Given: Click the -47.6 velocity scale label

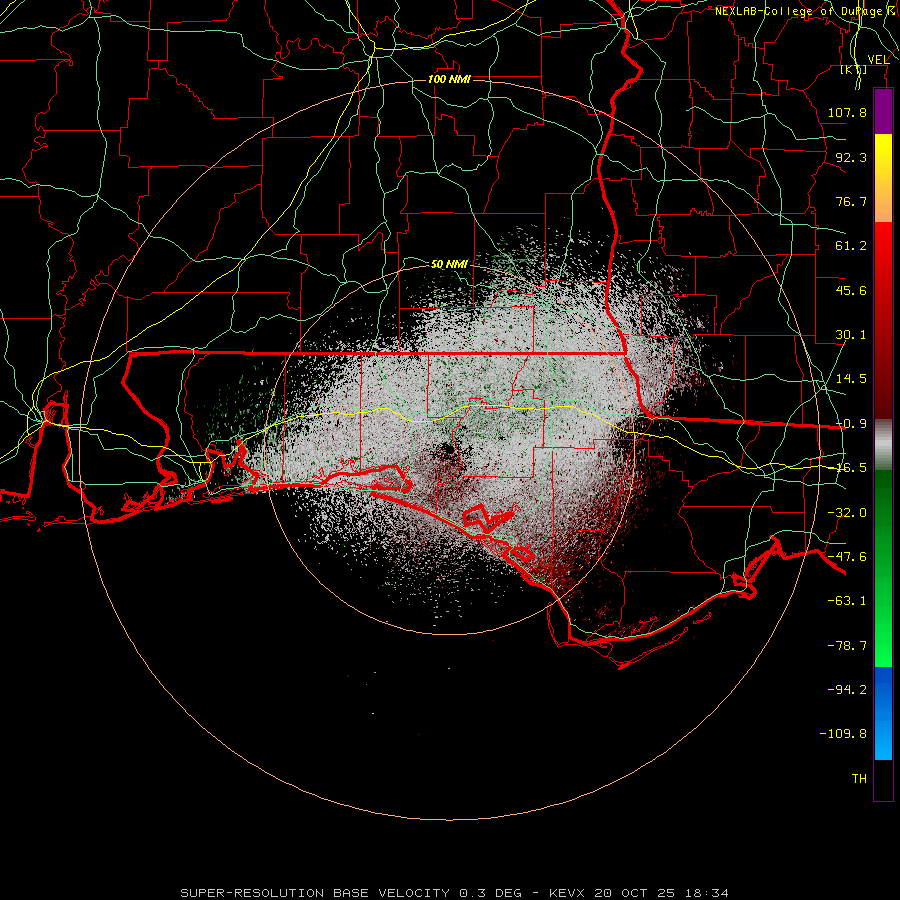Looking at the screenshot, I should 847,557.
